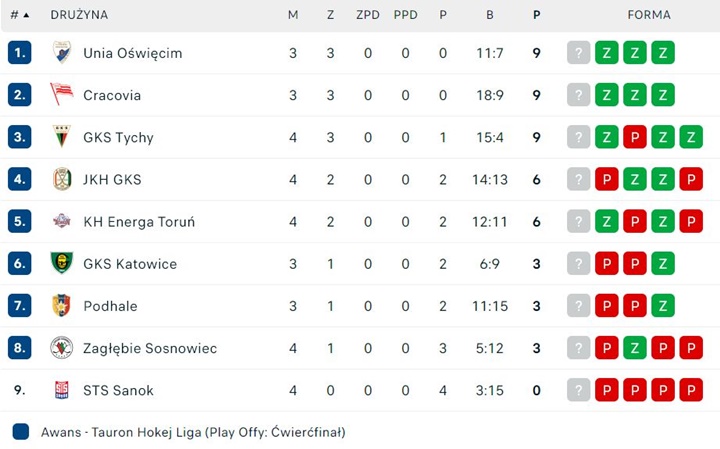This screenshot has height=449, width=720.
Task: Sort by matches played M column
Action: [293, 15]
